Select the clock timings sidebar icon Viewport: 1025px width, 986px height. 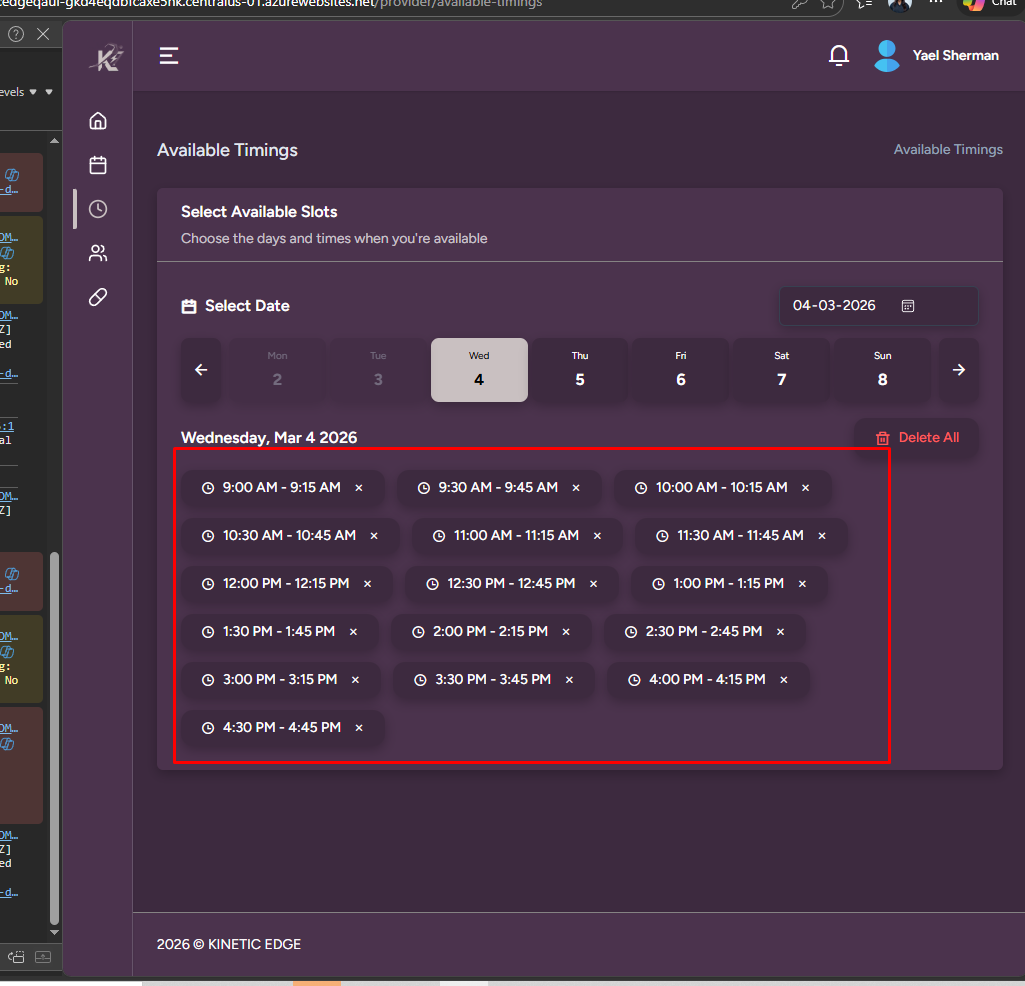click(98, 209)
